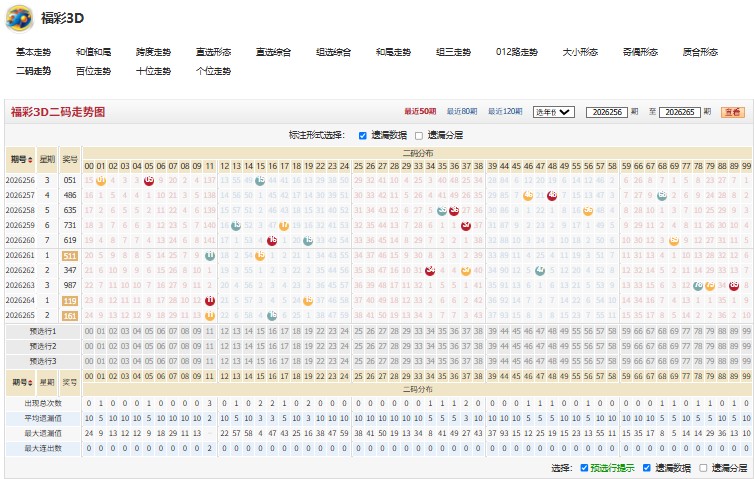Select number 25 in 预选行2 row
Screen dimensions: 754x479
tap(358, 346)
